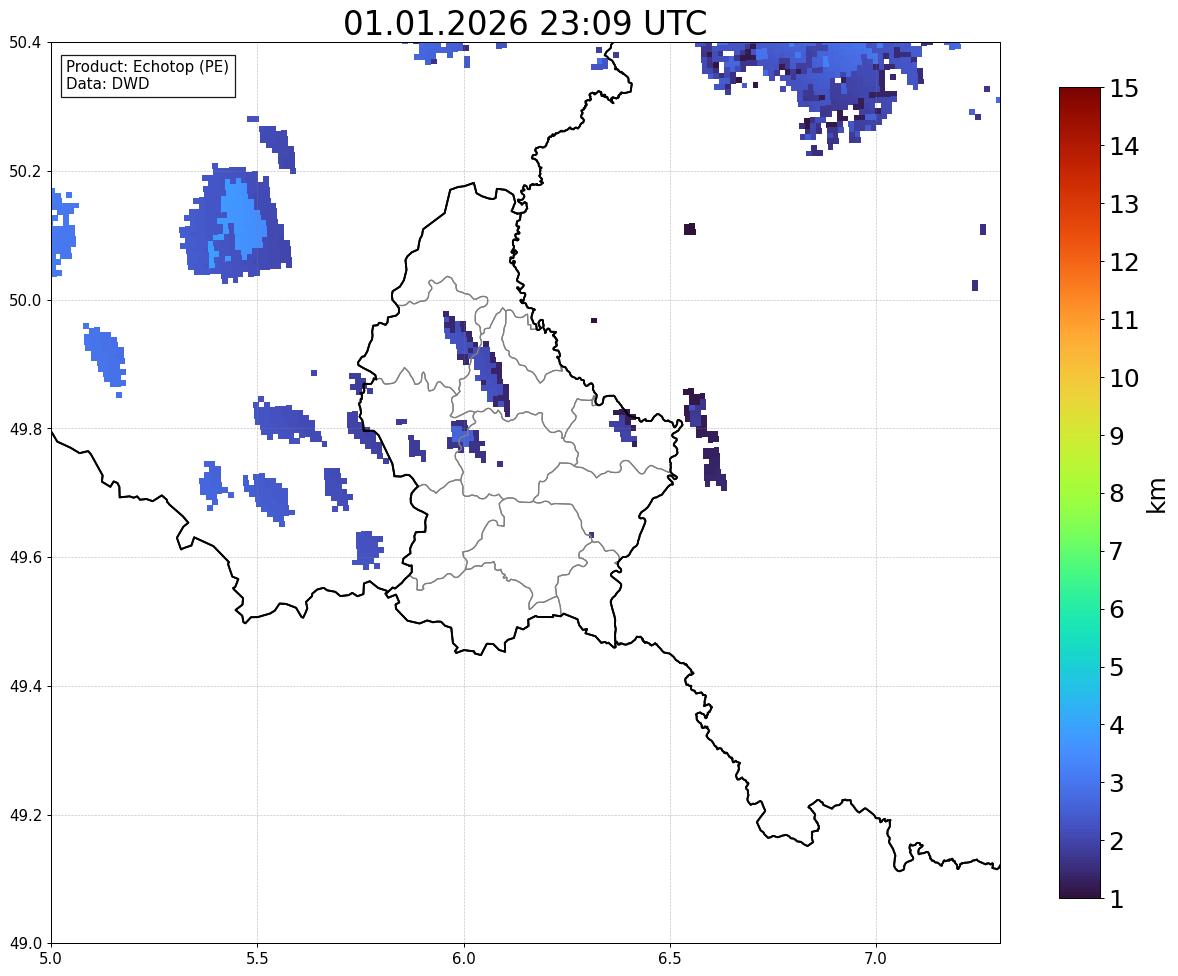Click the colorbar tick label "15"
Screen dimensions: 1178x976
pos(1124,89)
